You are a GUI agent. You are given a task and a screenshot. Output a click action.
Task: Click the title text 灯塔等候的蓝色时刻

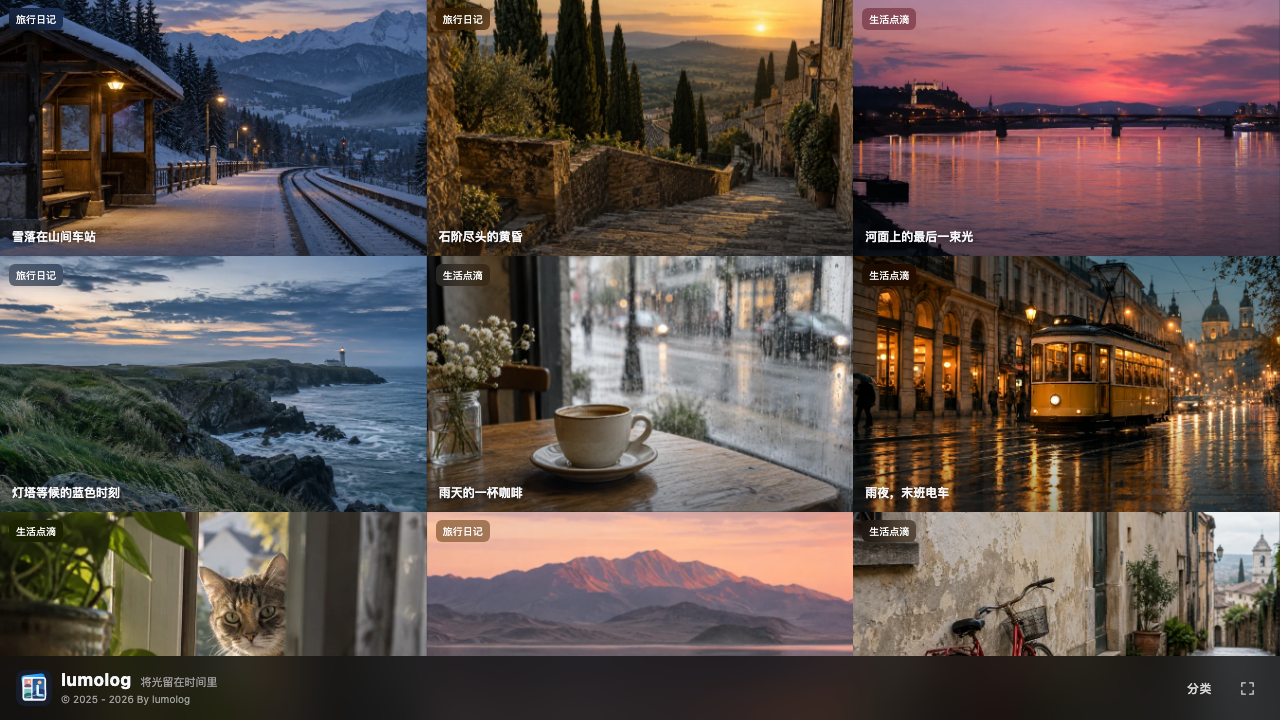pyautogui.click(x=66, y=493)
